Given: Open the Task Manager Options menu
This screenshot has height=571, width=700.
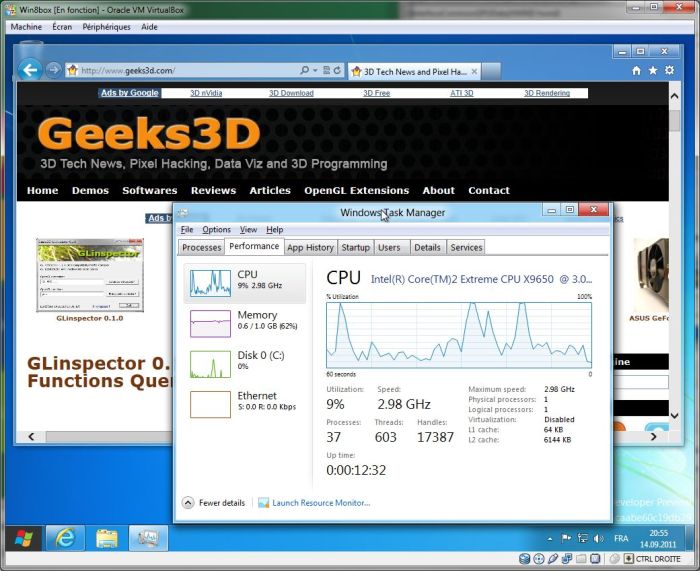Looking at the screenshot, I should 217,229.
